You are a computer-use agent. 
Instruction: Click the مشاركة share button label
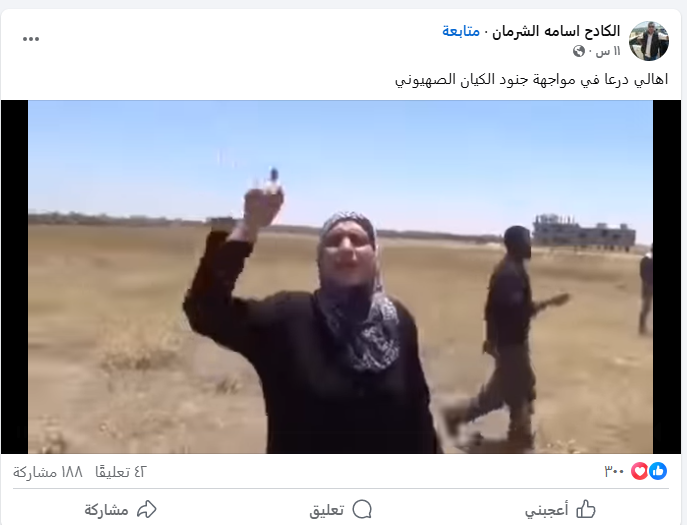point(106,510)
